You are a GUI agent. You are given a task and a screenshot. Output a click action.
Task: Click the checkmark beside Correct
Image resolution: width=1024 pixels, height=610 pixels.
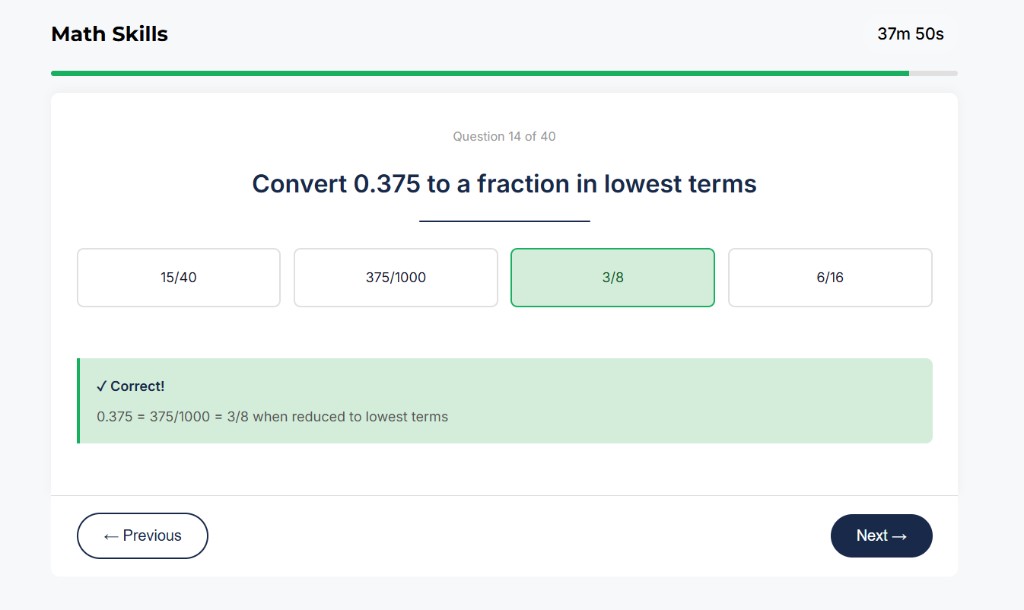coord(100,385)
